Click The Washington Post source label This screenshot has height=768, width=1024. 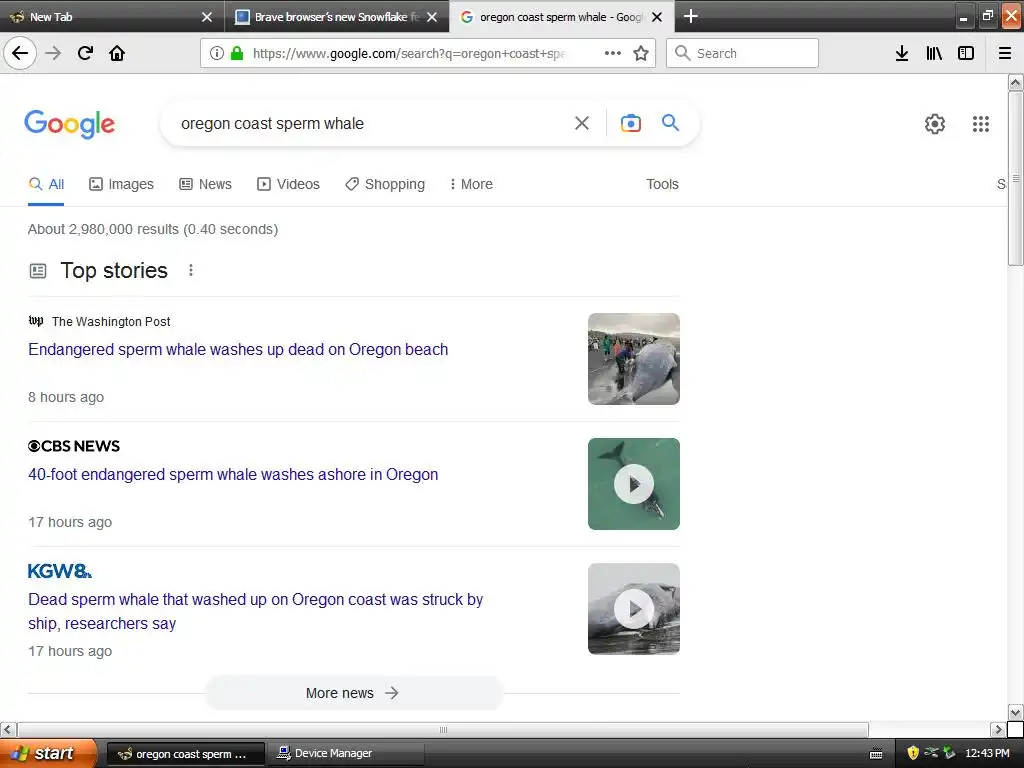(111, 321)
